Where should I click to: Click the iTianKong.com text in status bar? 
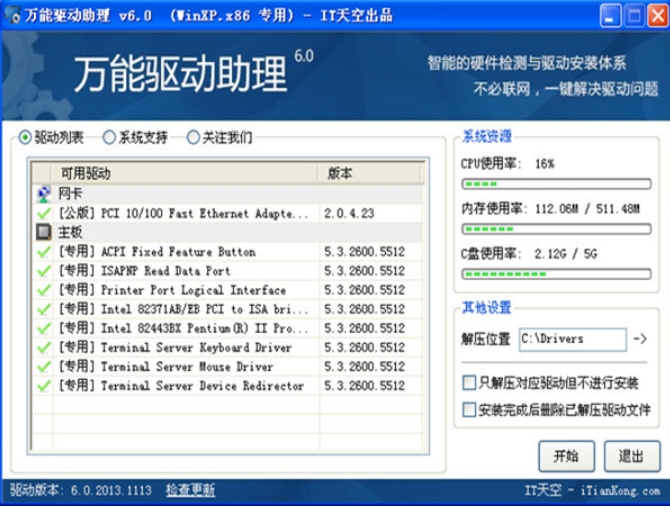coord(620,490)
